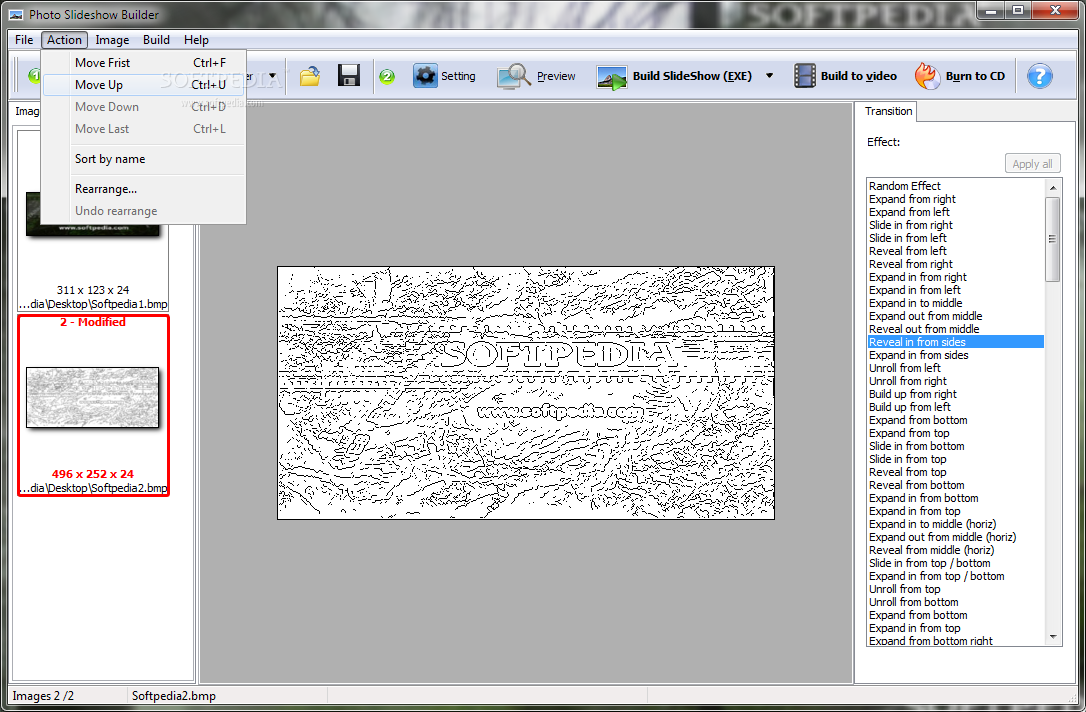
Task: Click the app icon in title bar
Action: click(x=16, y=15)
